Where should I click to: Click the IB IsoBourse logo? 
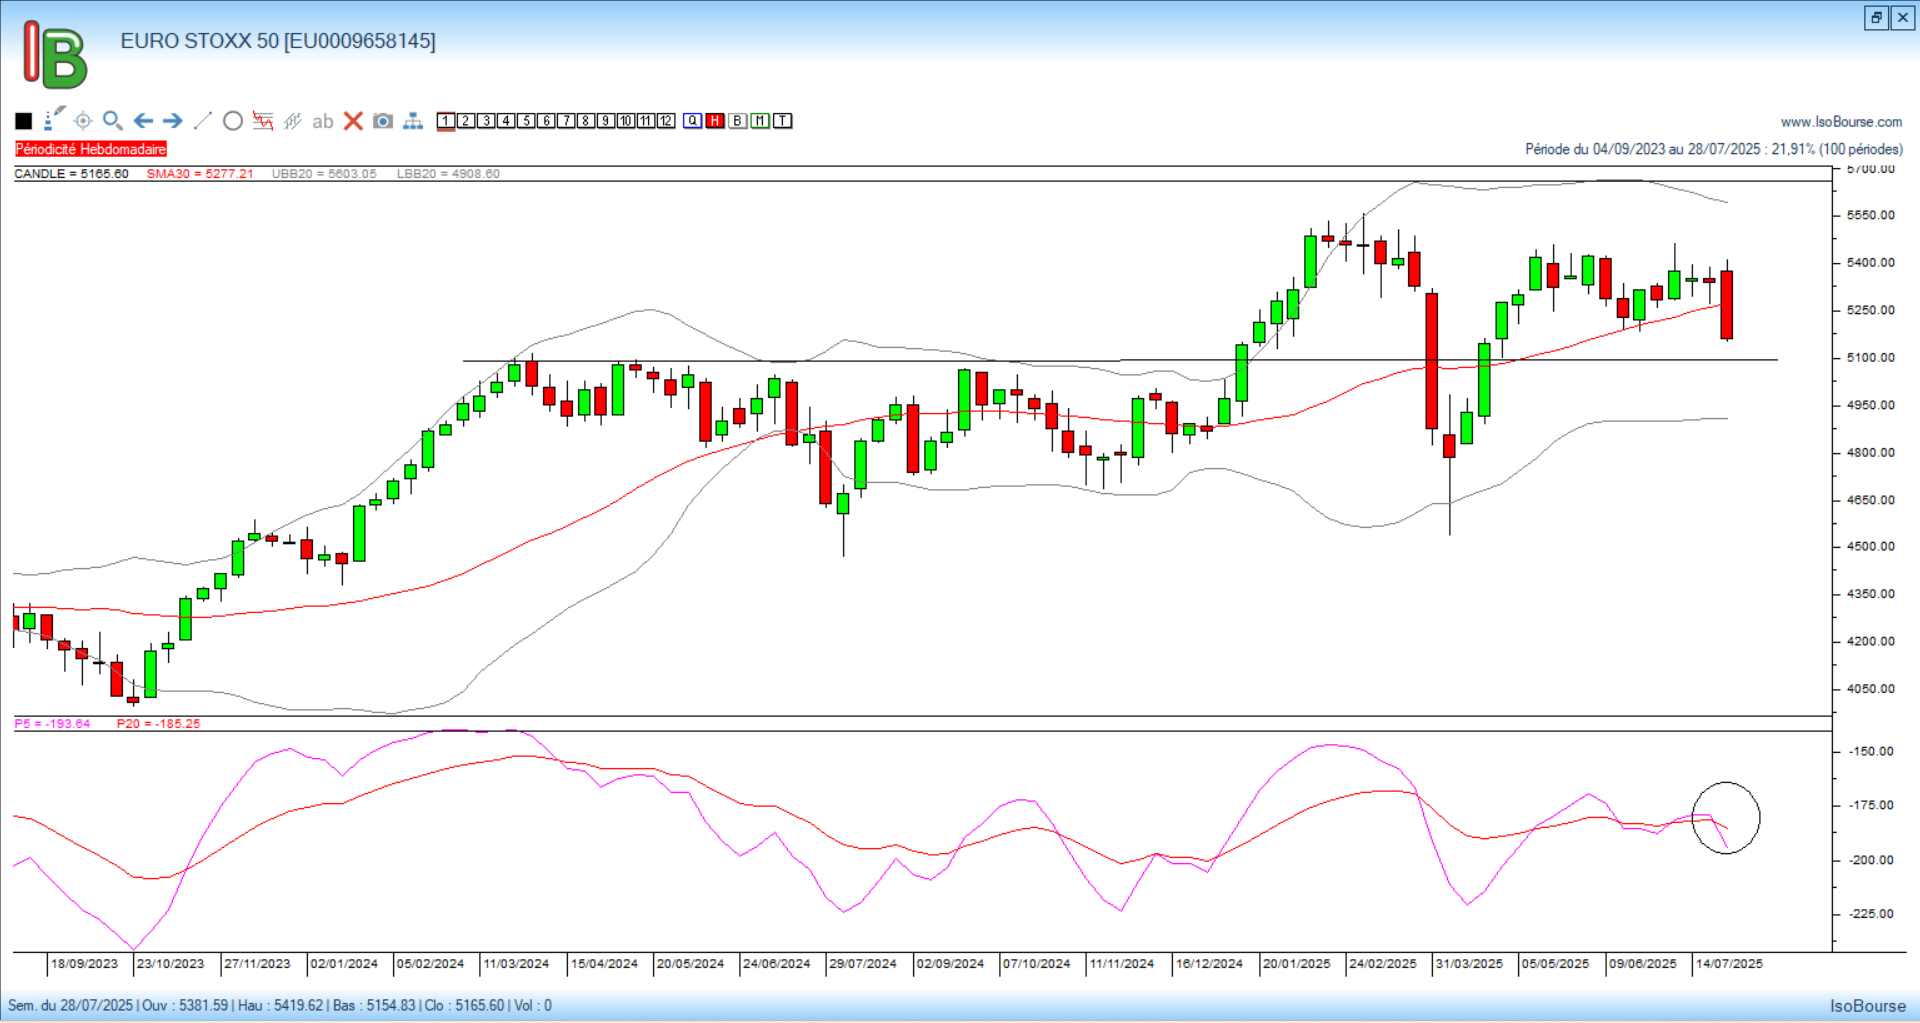pyautogui.click(x=55, y=55)
